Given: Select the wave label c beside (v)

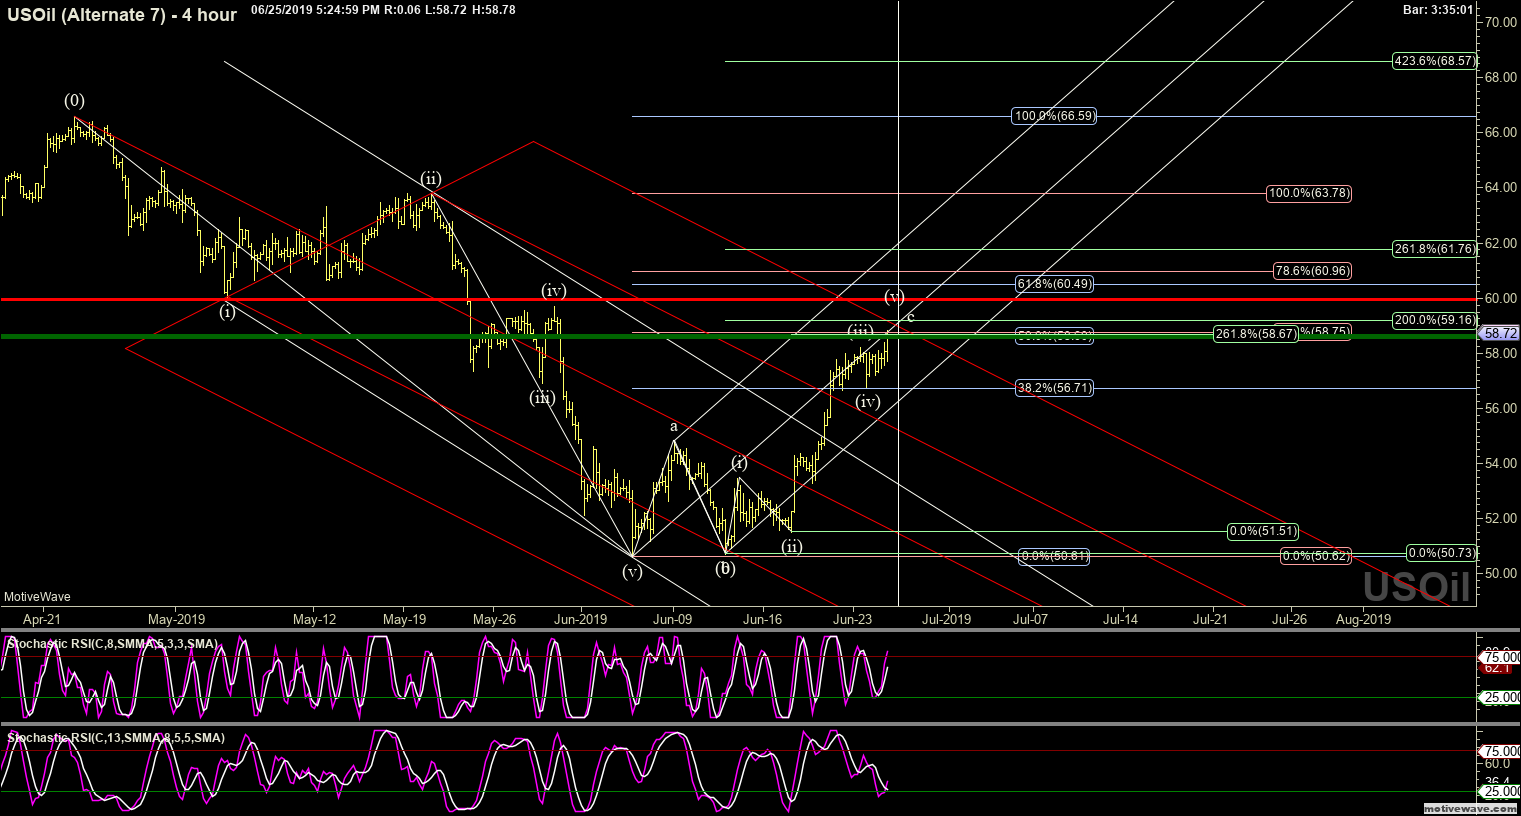Looking at the screenshot, I should tap(910, 317).
